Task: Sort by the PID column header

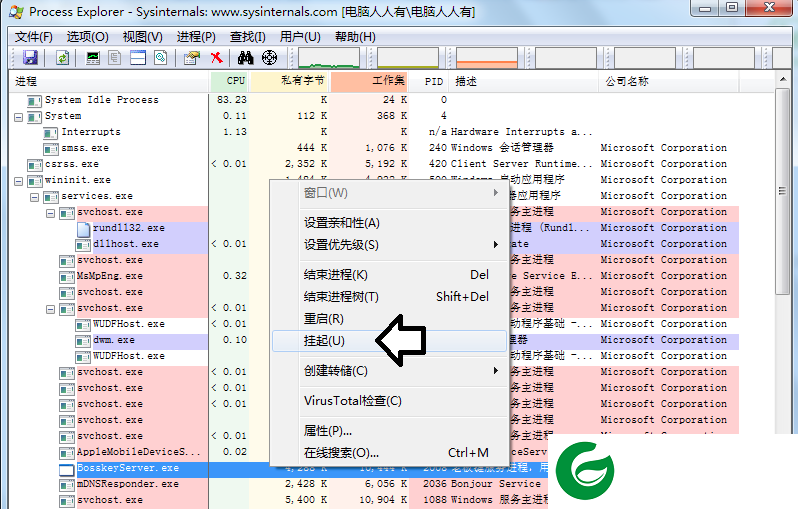Action: pyautogui.click(x=431, y=81)
